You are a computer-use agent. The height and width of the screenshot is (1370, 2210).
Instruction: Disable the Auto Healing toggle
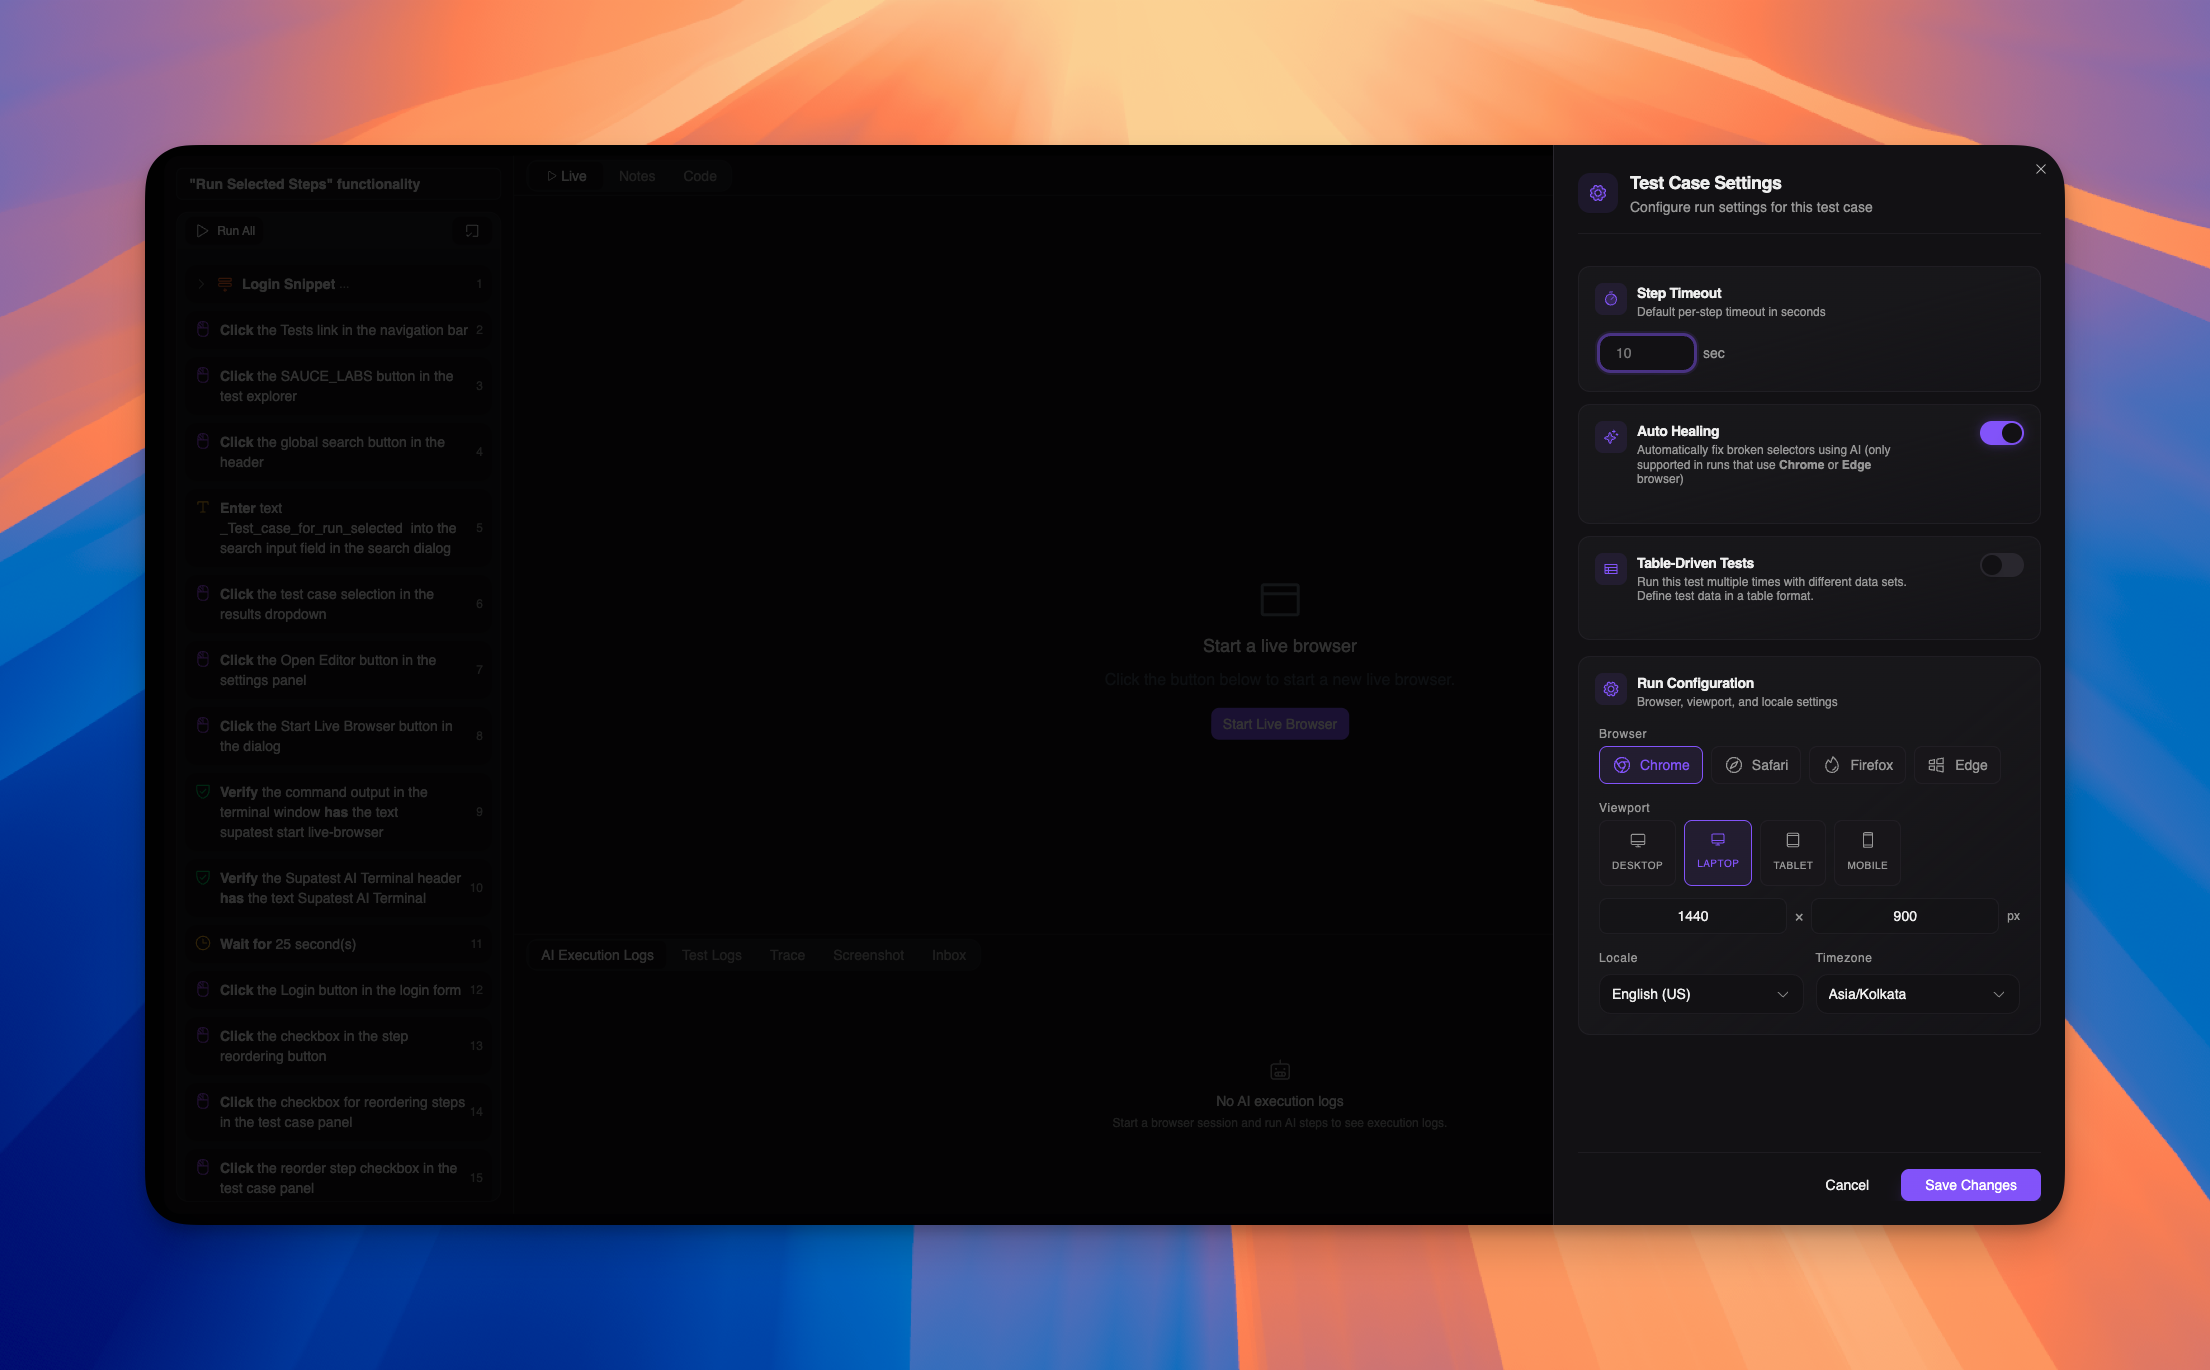pos(2001,433)
